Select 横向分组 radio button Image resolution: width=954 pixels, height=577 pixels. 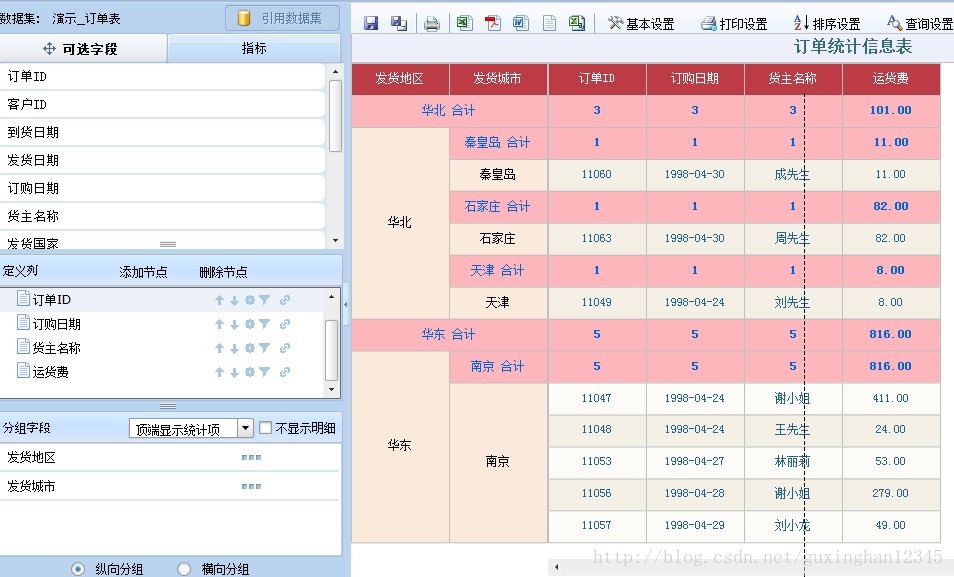(184, 569)
